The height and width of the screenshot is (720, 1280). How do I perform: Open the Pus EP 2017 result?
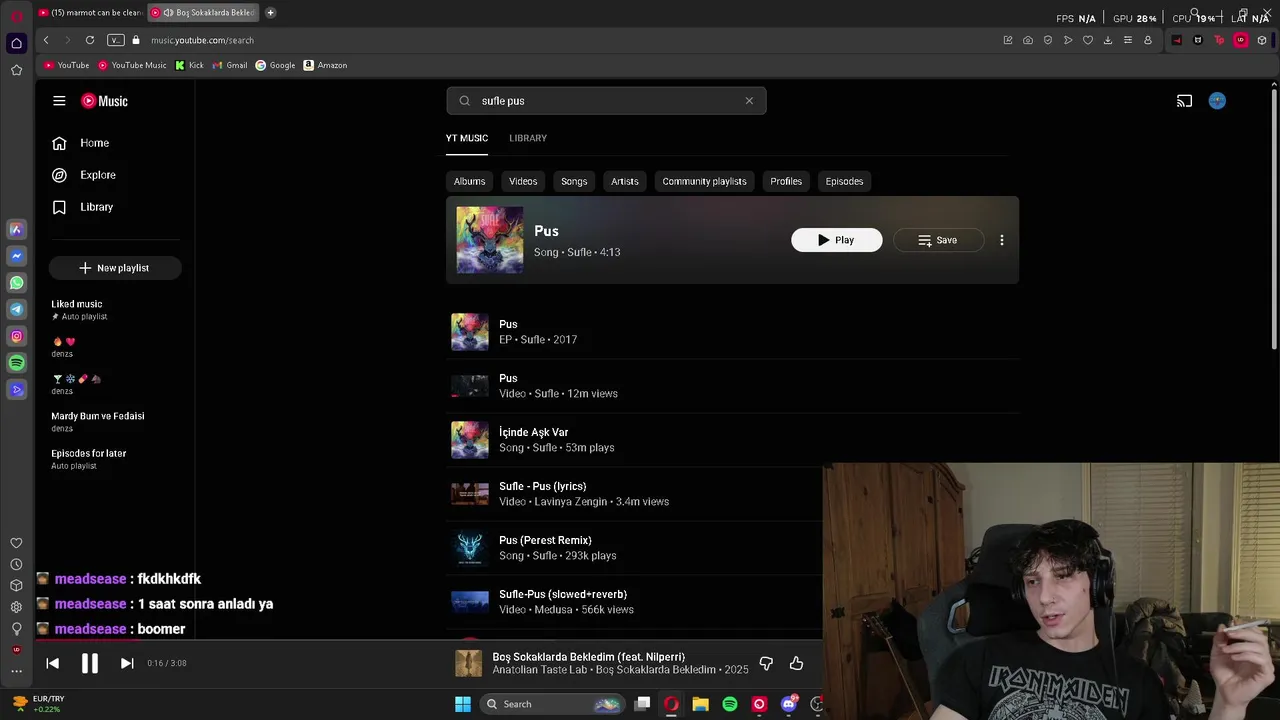click(732, 332)
